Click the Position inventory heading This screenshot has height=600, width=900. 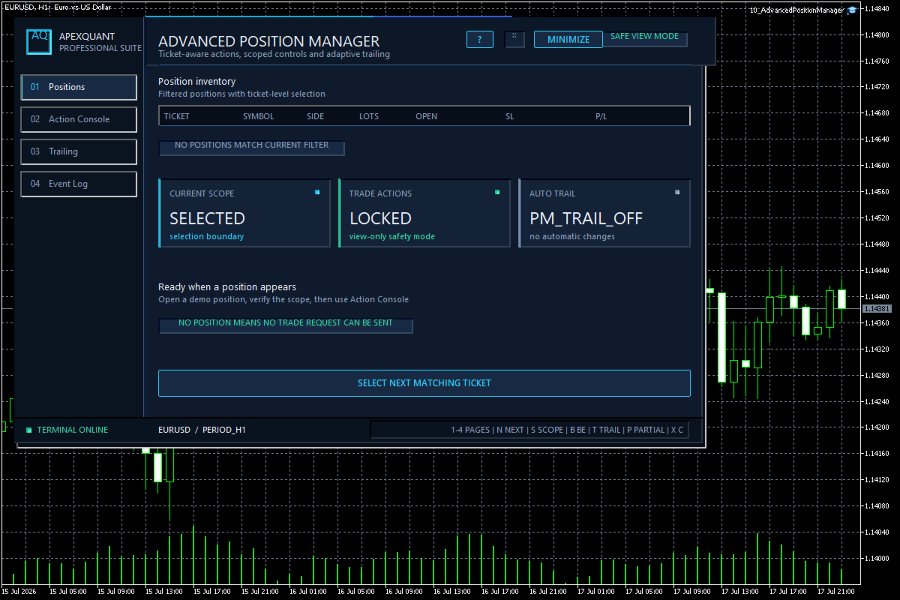(x=197, y=82)
